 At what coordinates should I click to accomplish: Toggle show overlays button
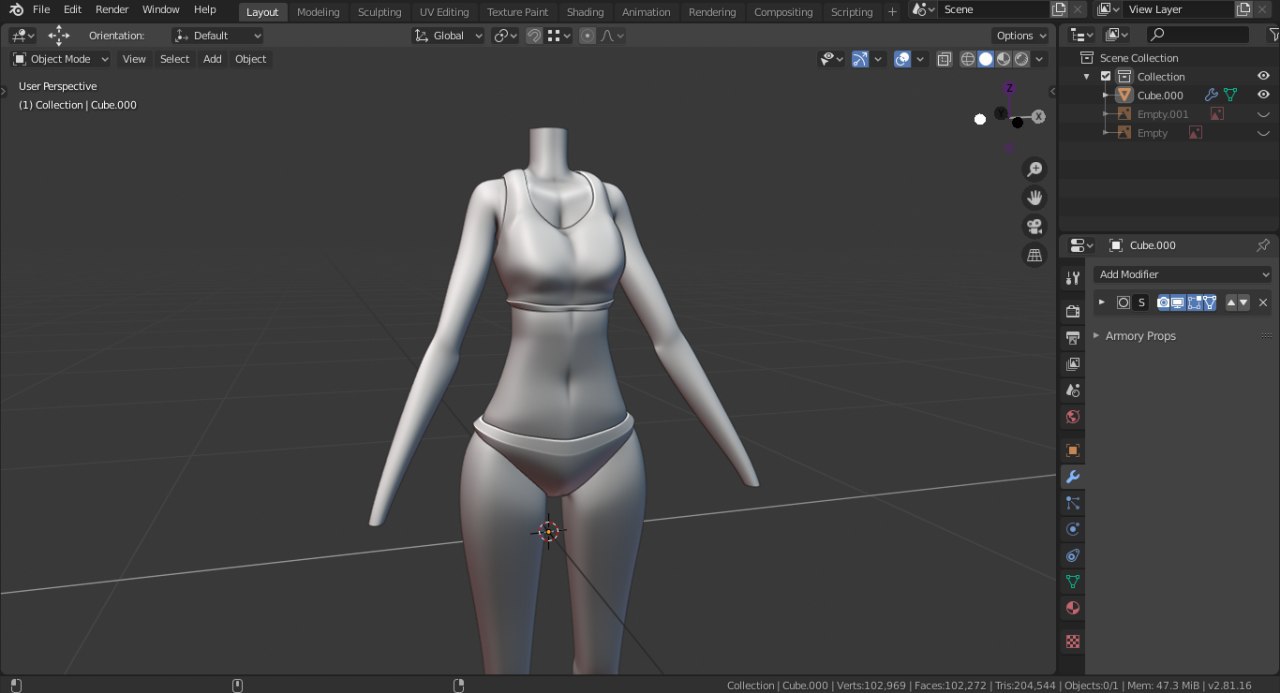coord(903,59)
